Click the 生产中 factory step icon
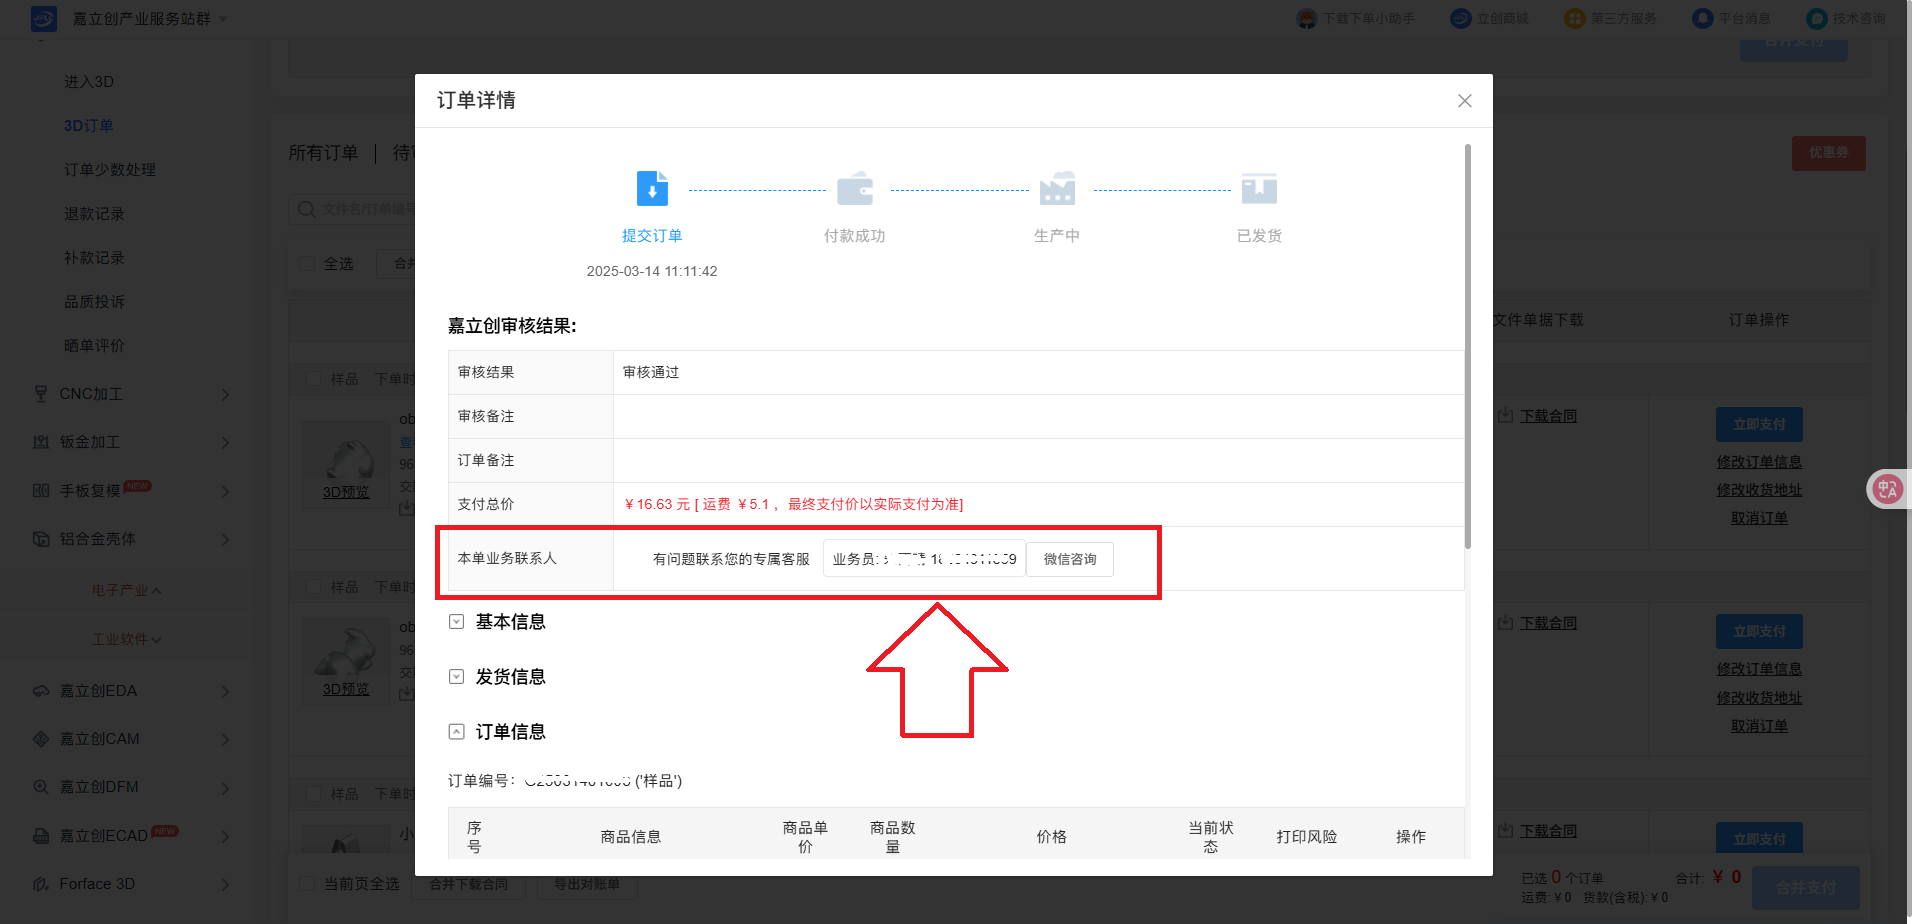1912x924 pixels. coord(1057,188)
